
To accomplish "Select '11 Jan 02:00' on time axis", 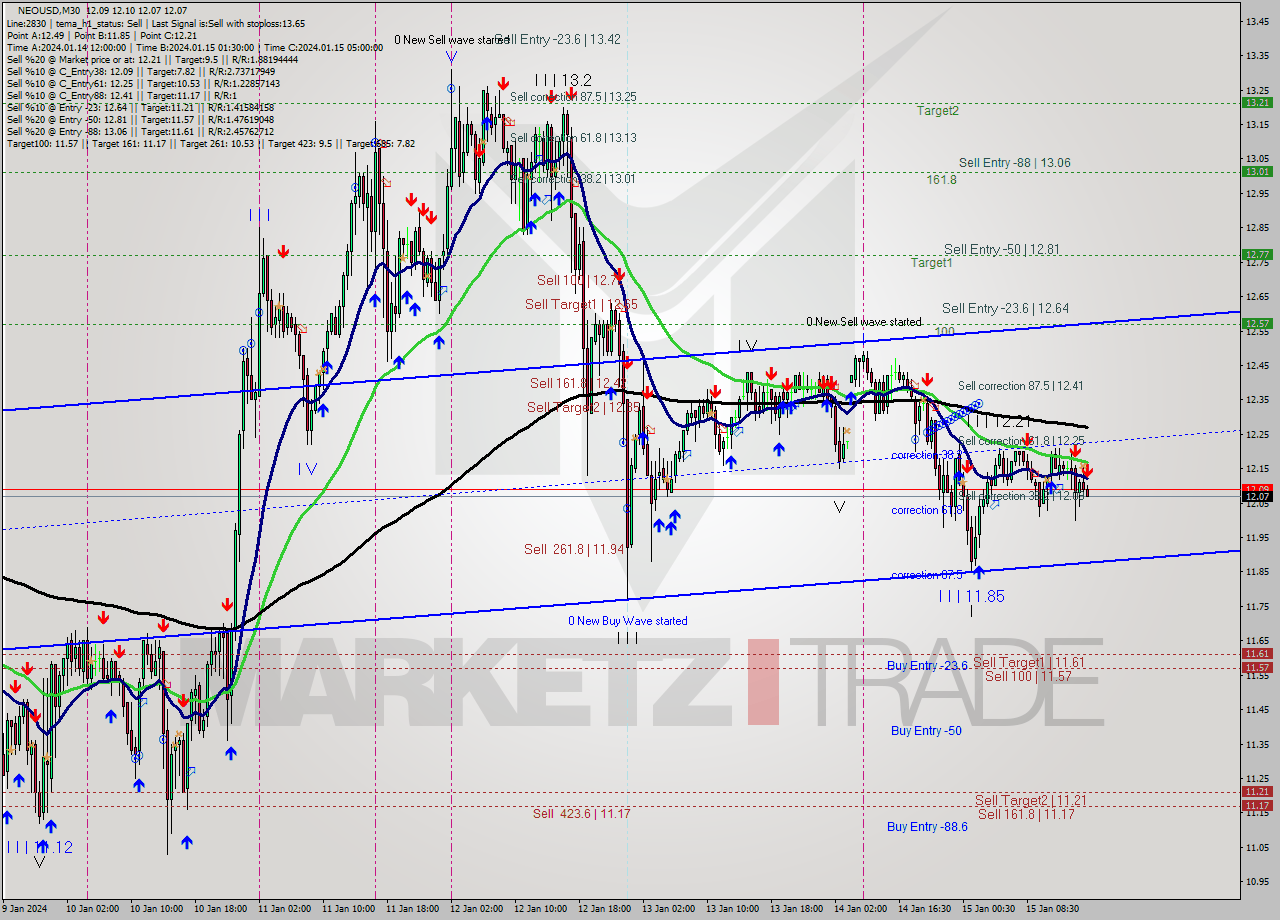I will pos(285,908).
